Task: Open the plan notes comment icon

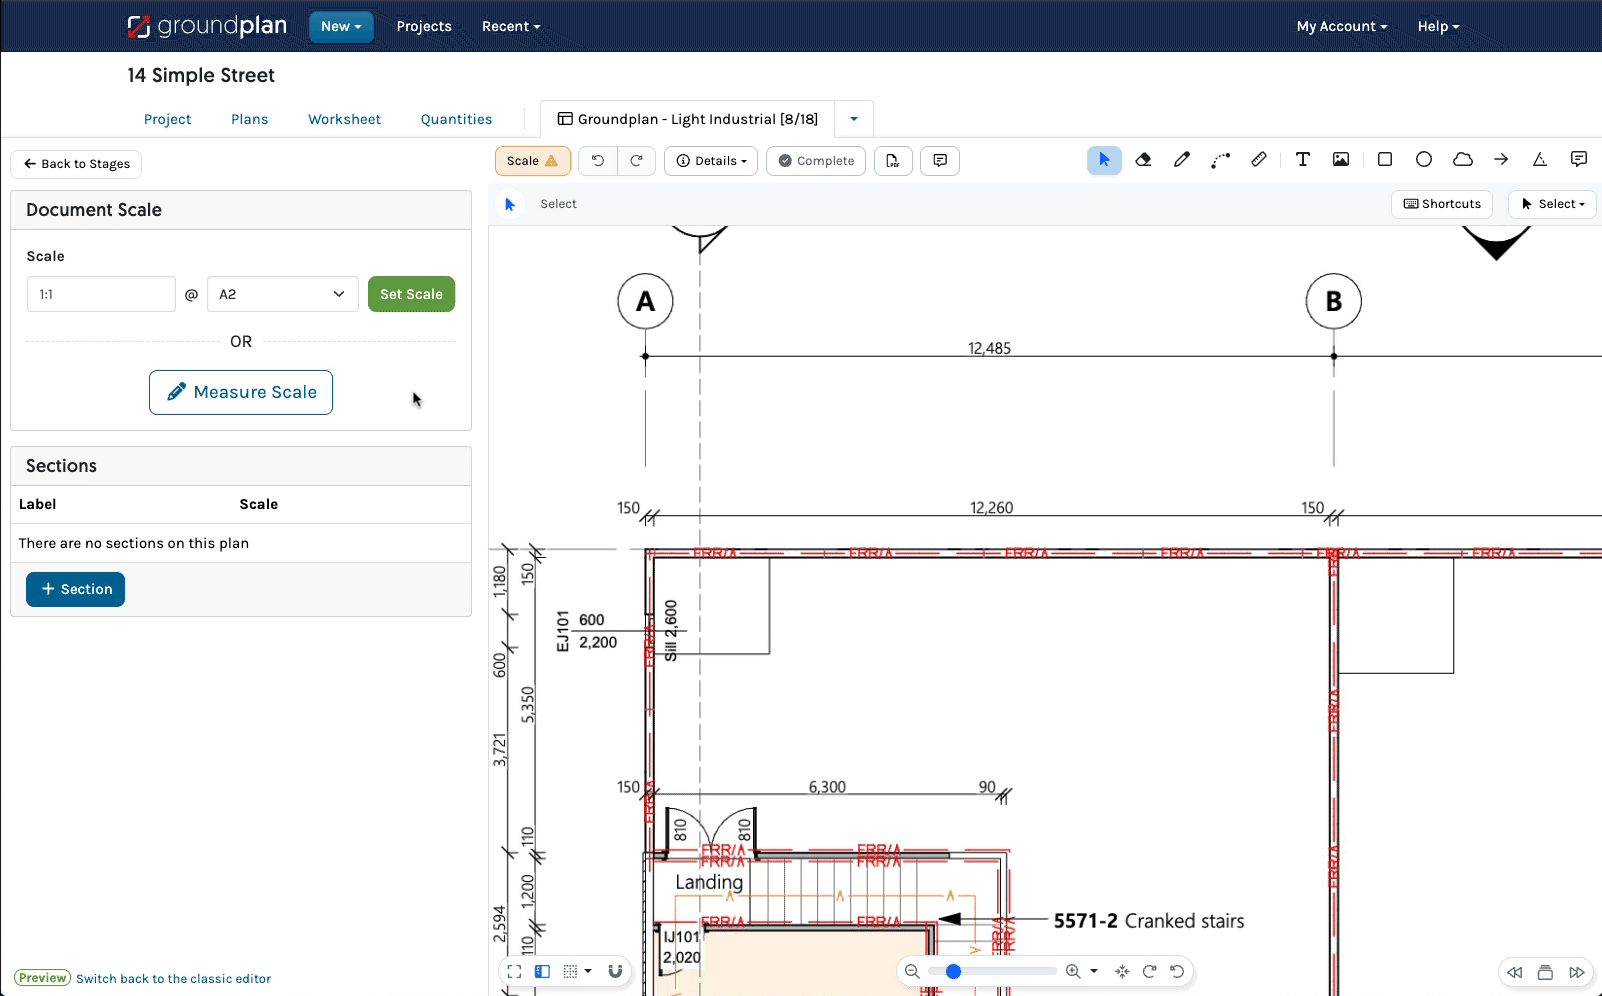Action: click(x=940, y=161)
